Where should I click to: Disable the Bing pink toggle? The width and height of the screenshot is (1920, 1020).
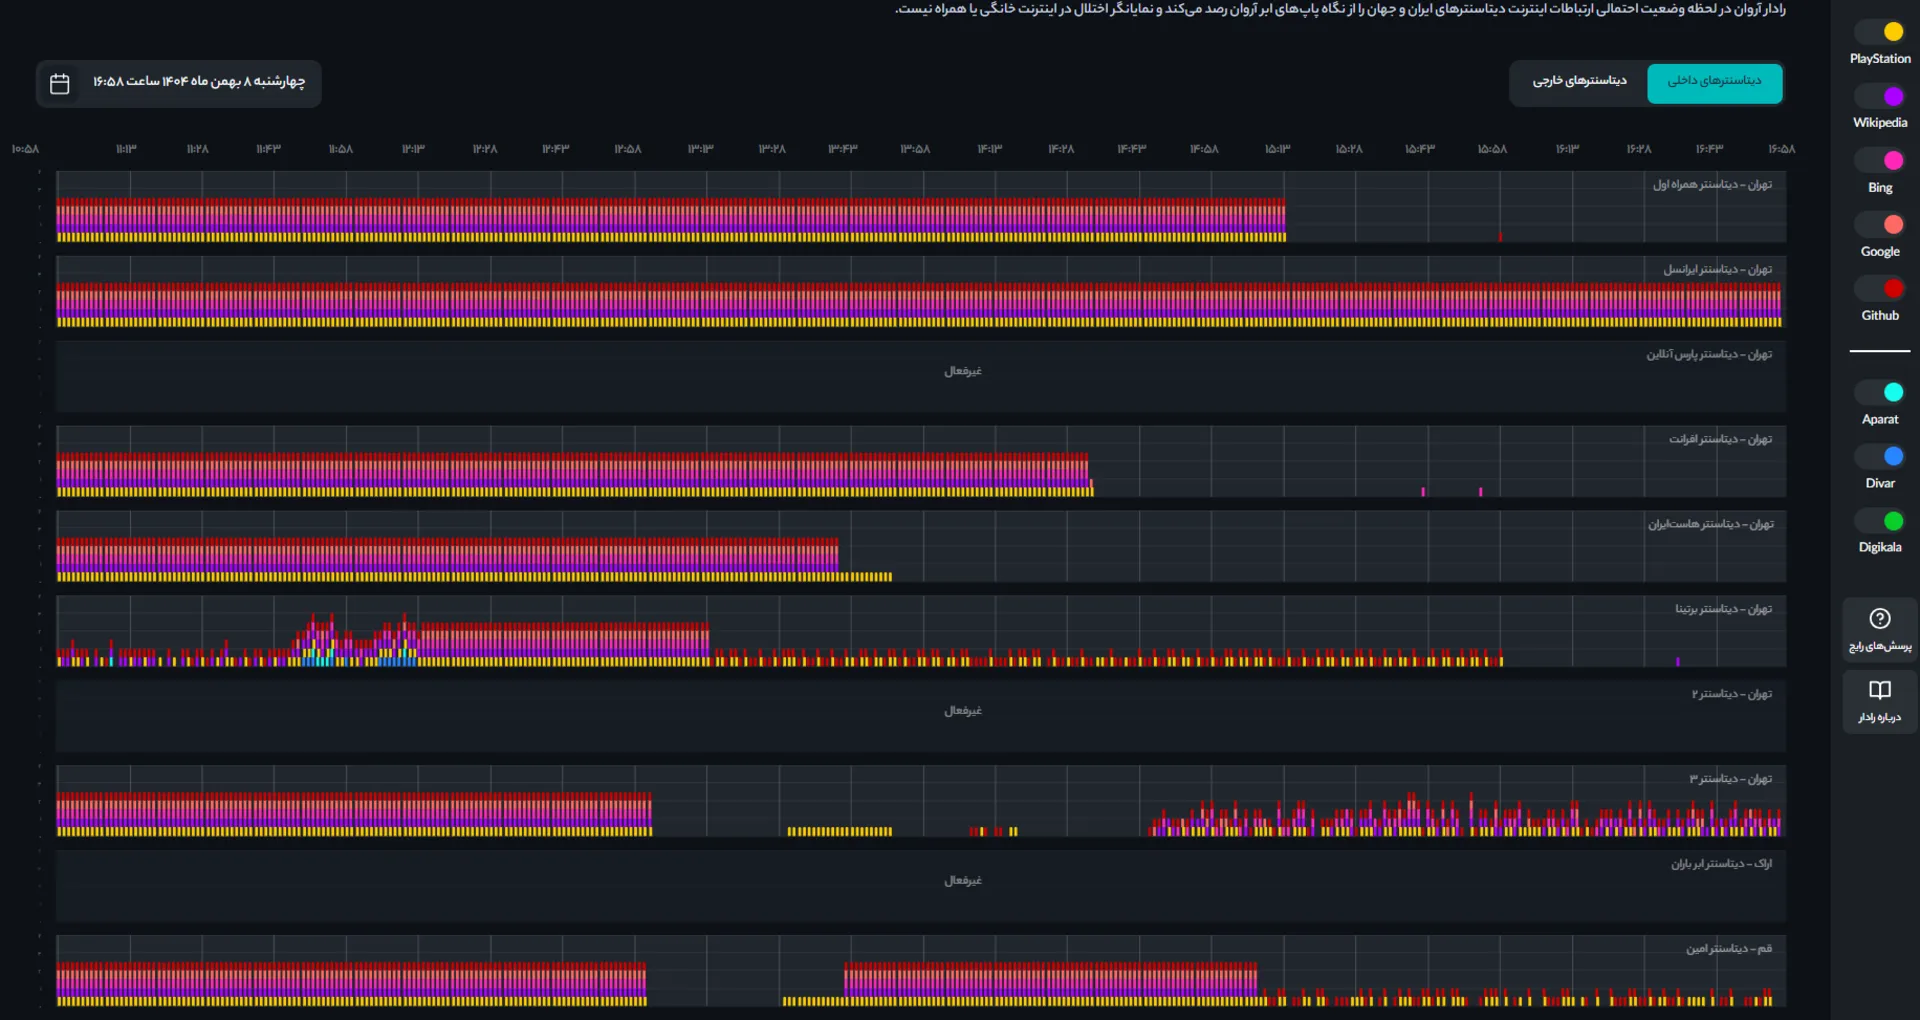tap(1880, 160)
